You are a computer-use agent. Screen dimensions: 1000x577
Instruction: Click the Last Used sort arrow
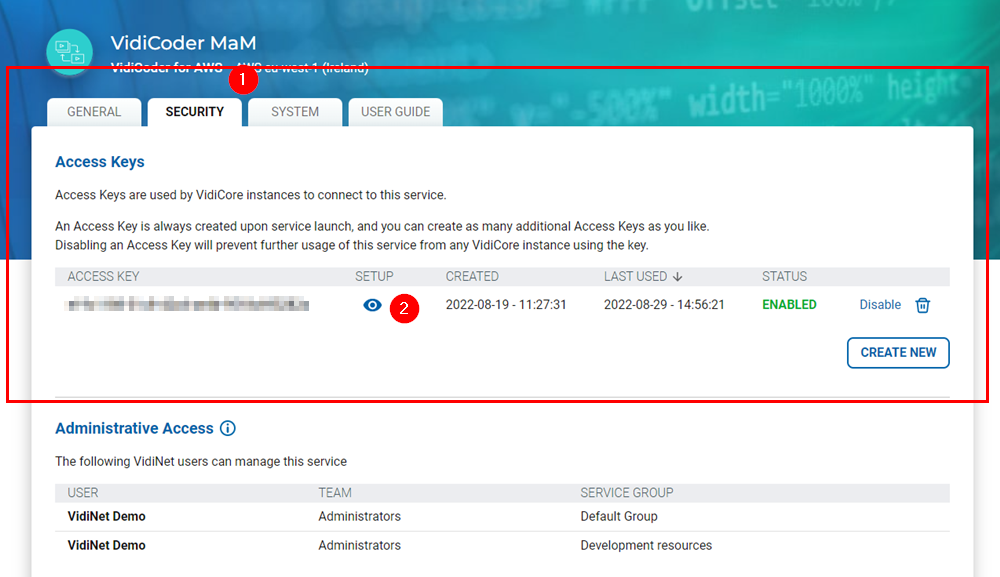pos(677,277)
